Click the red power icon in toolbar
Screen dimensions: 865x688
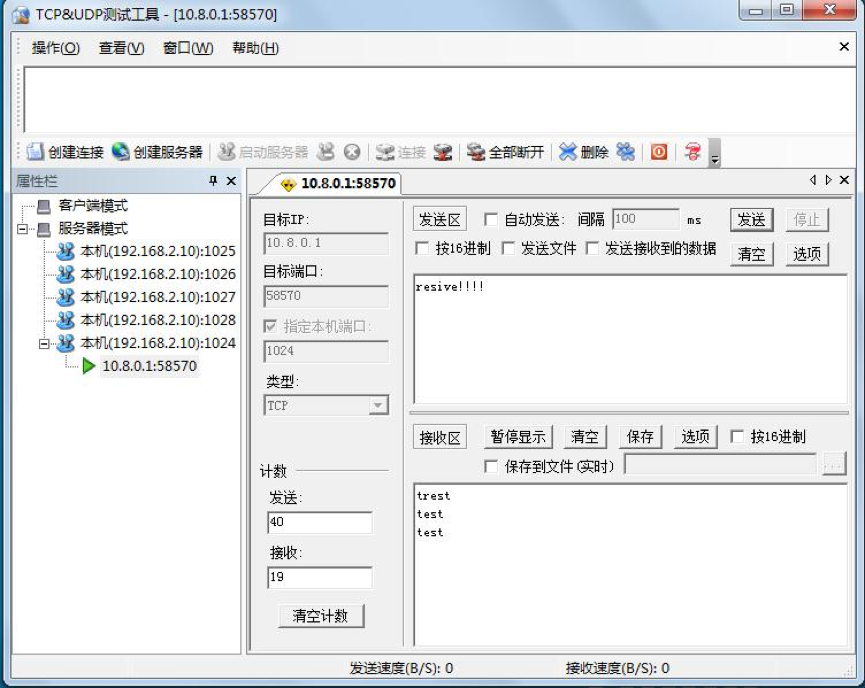click(659, 152)
